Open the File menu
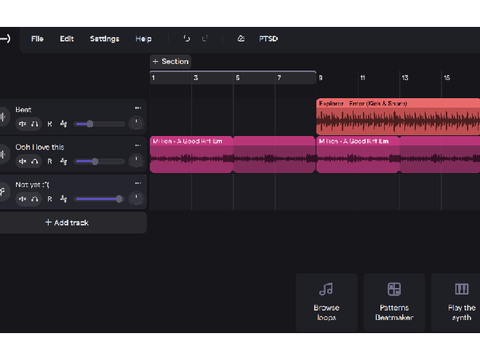This screenshot has width=480, height=360. (x=37, y=39)
